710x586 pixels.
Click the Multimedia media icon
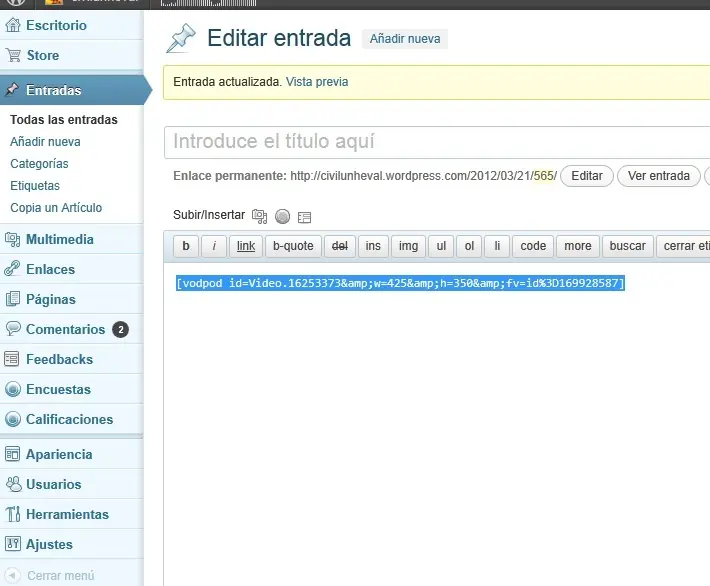tap(13, 239)
